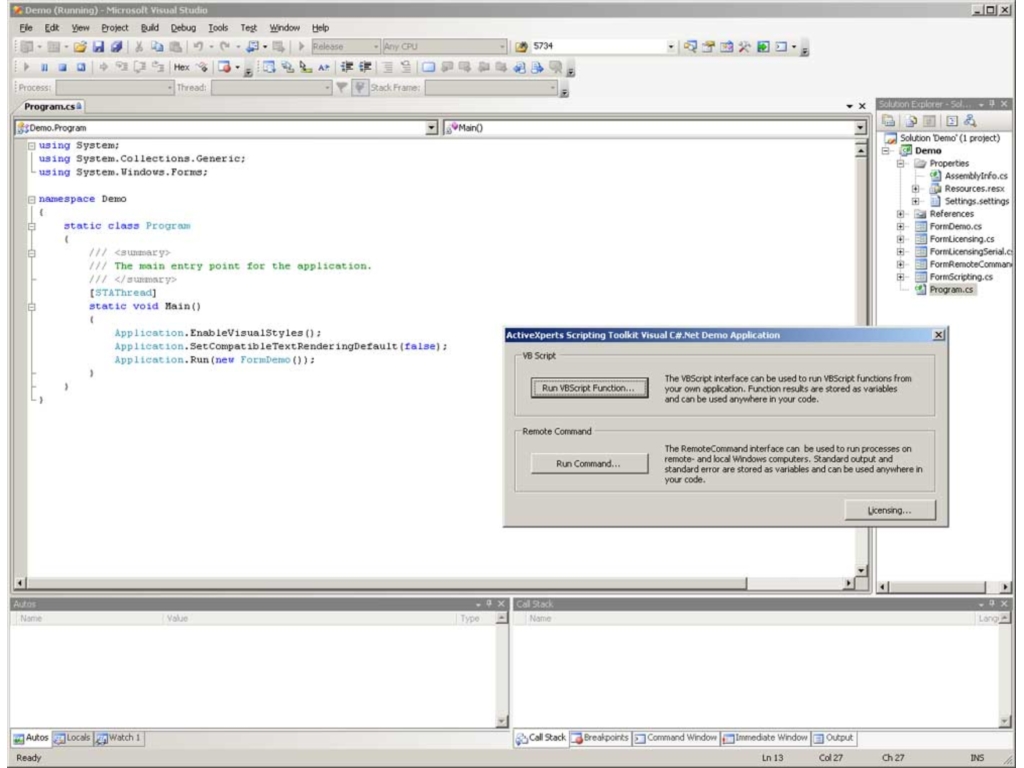Open the Build menu
Image resolution: width=1024 pixels, height=768 pixels.
click(150, 28)
